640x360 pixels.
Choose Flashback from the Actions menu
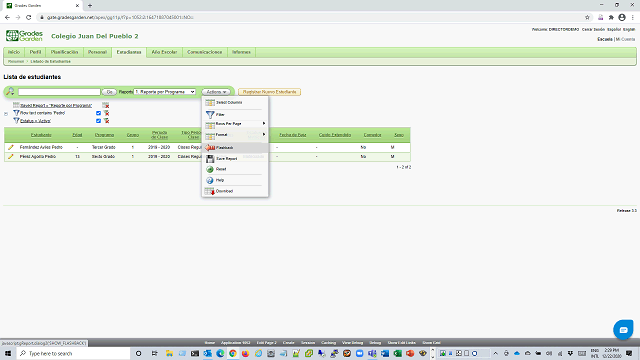pyautogui.click(x=235, y=147)
